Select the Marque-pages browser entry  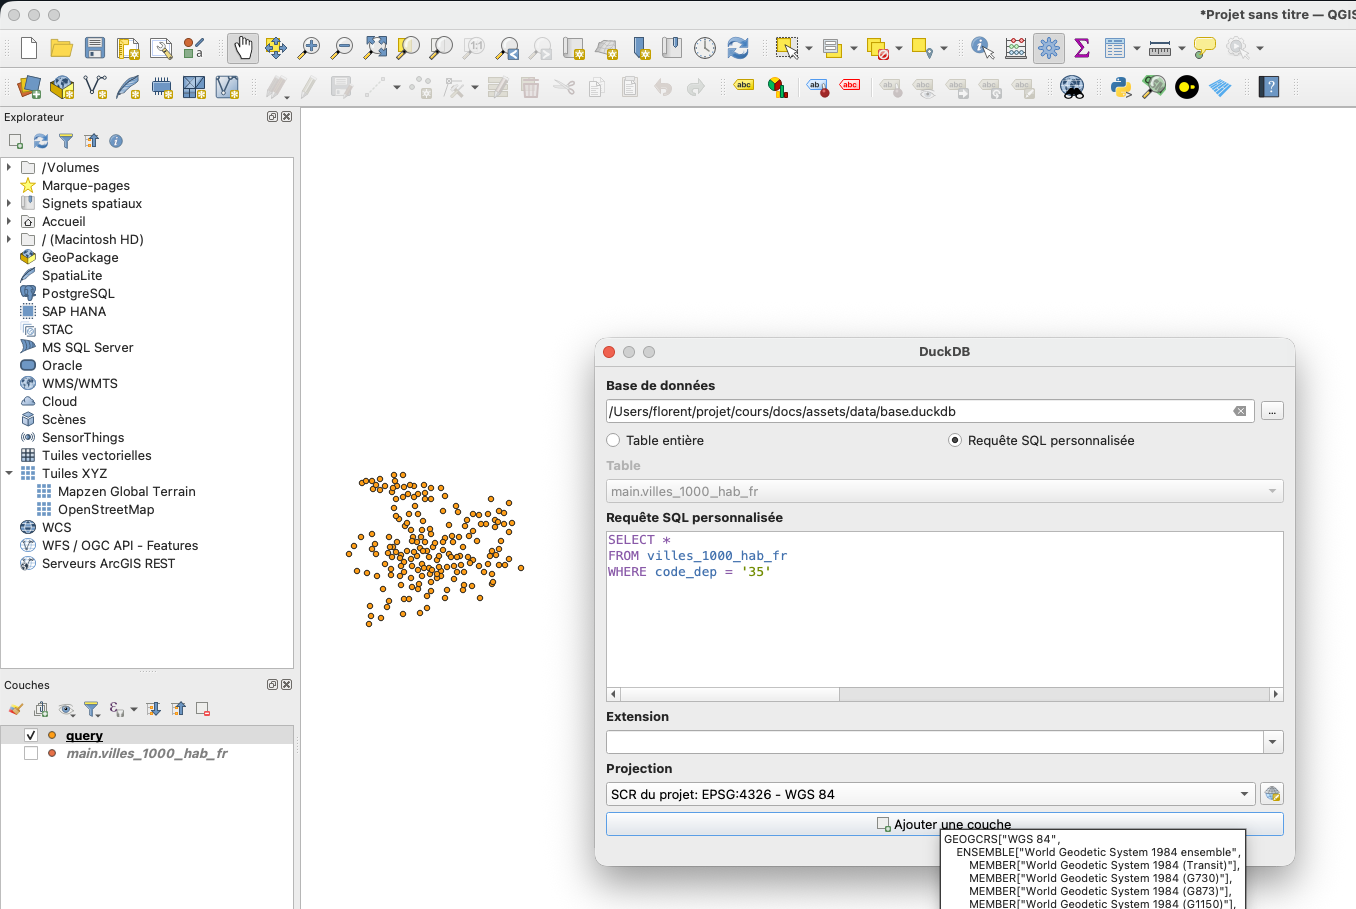tap(86, 185)
